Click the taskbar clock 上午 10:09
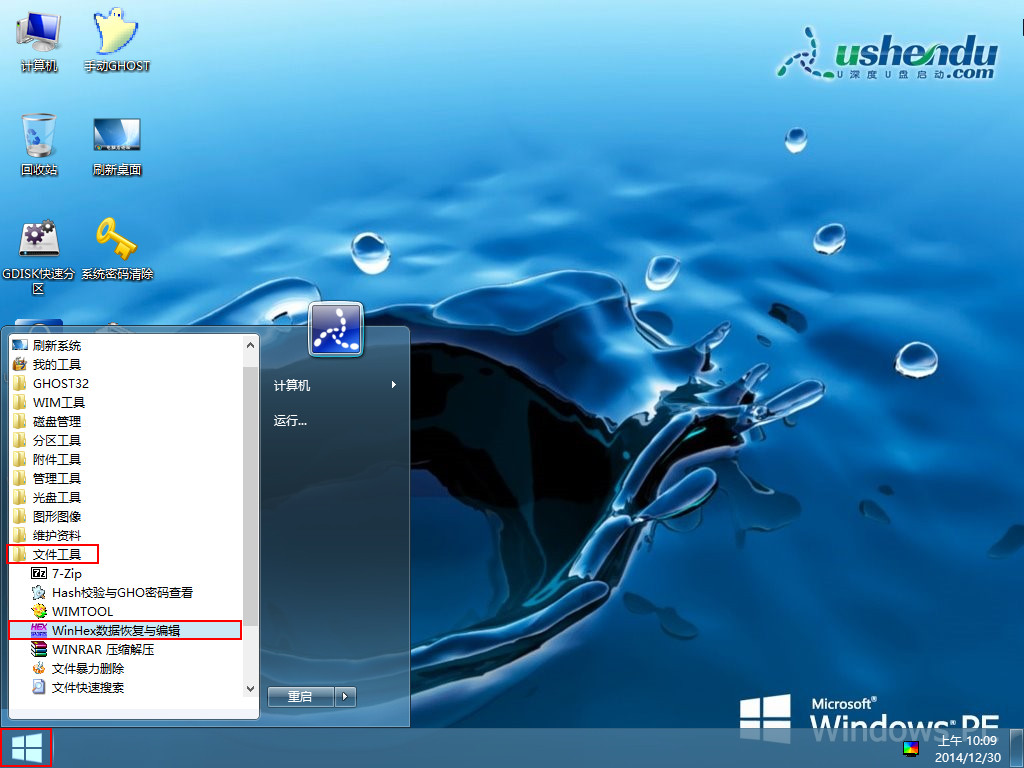 tap(968, 741)
